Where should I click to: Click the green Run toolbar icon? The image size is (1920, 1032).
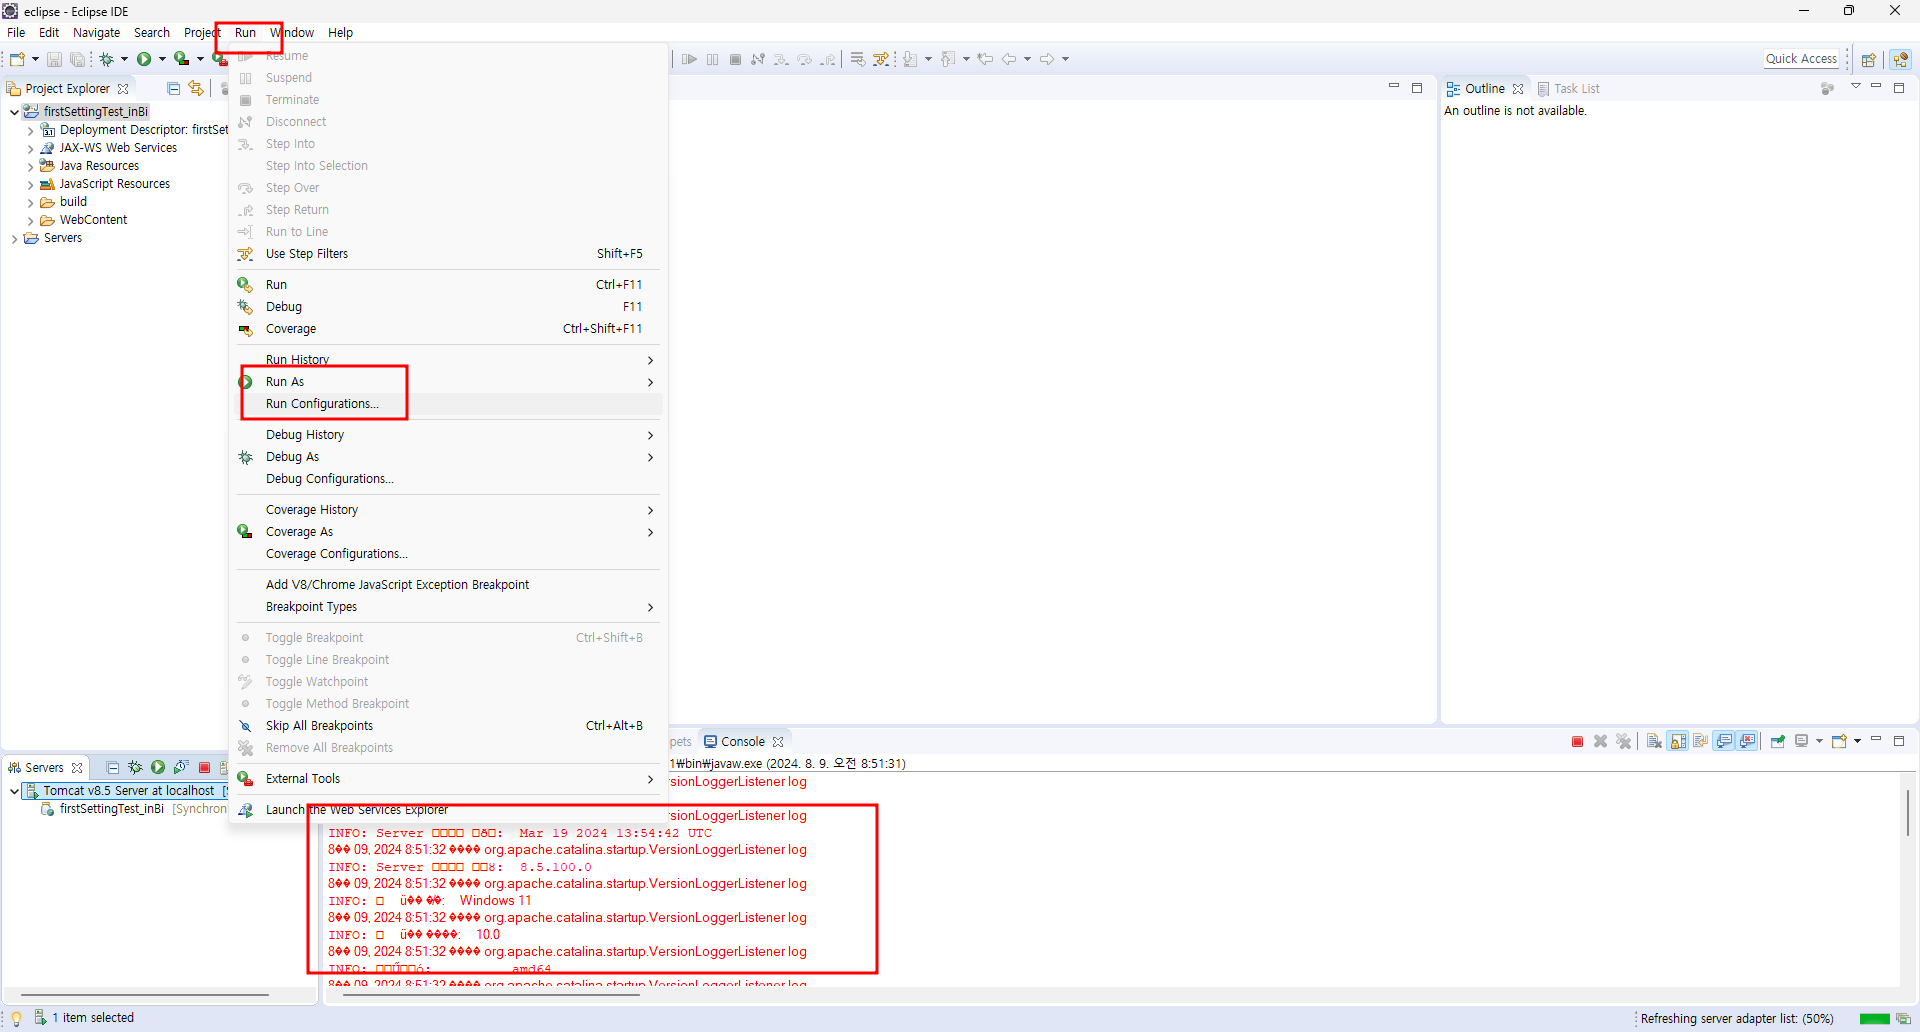click(144, 60)
